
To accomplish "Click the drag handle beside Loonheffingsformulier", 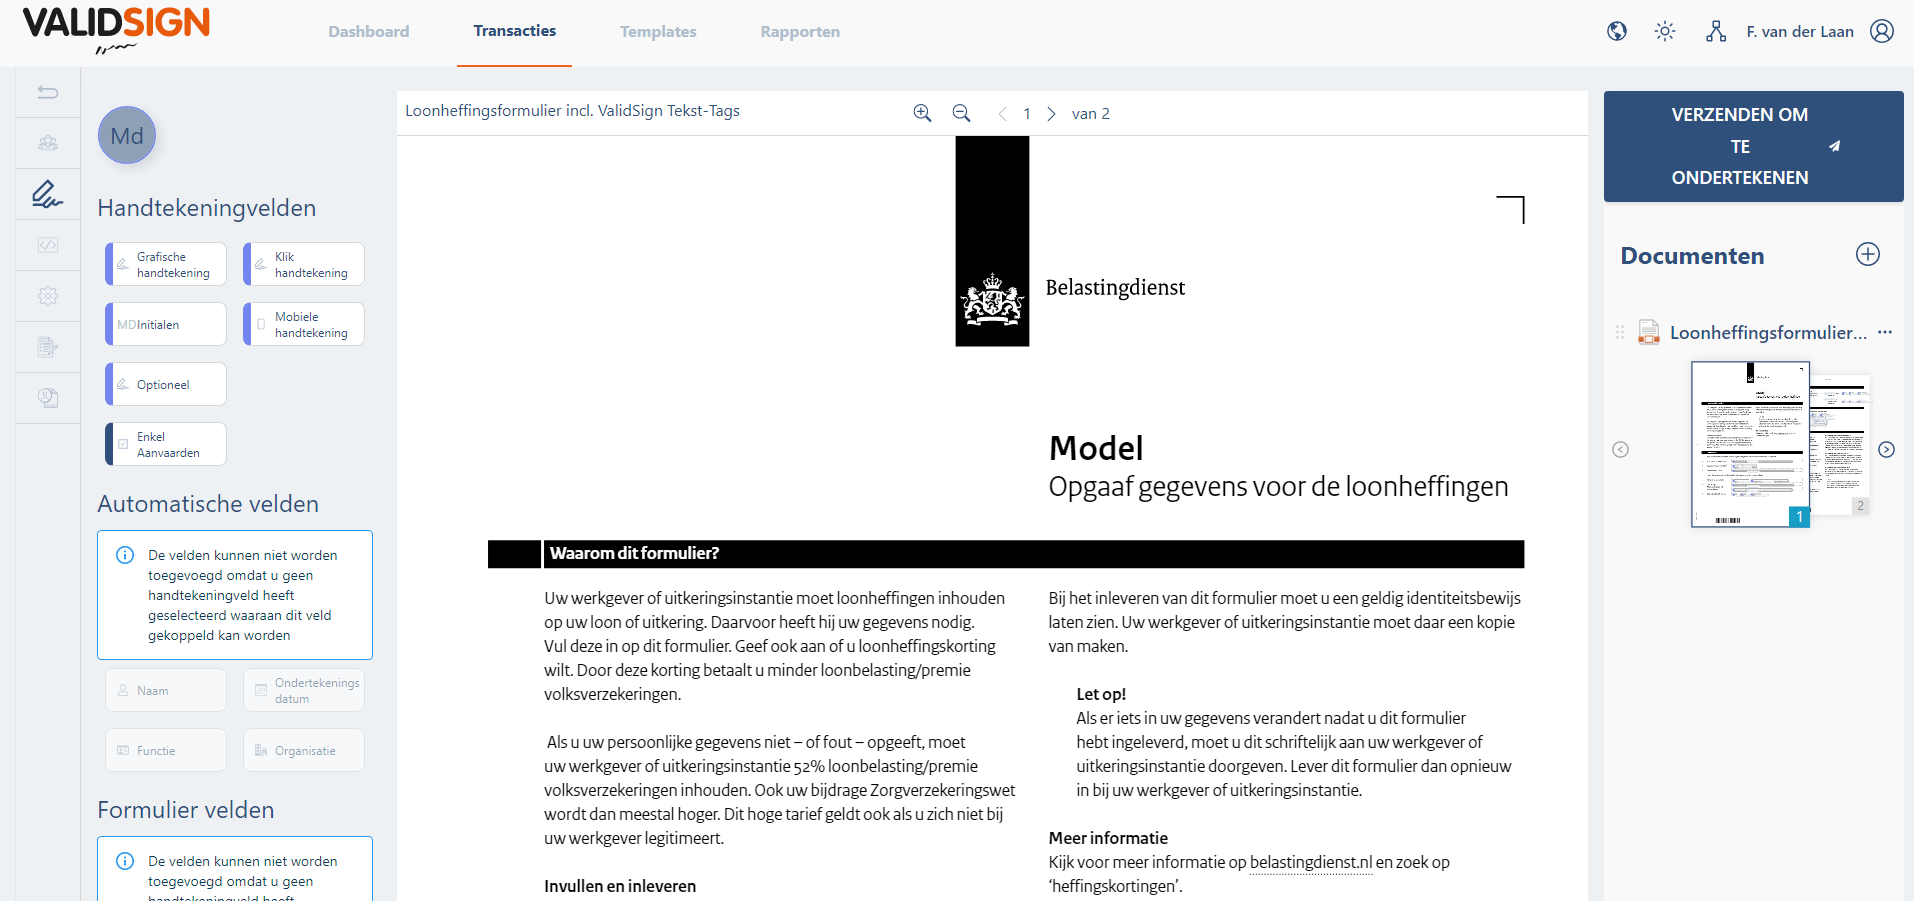I will [1620, 332].
